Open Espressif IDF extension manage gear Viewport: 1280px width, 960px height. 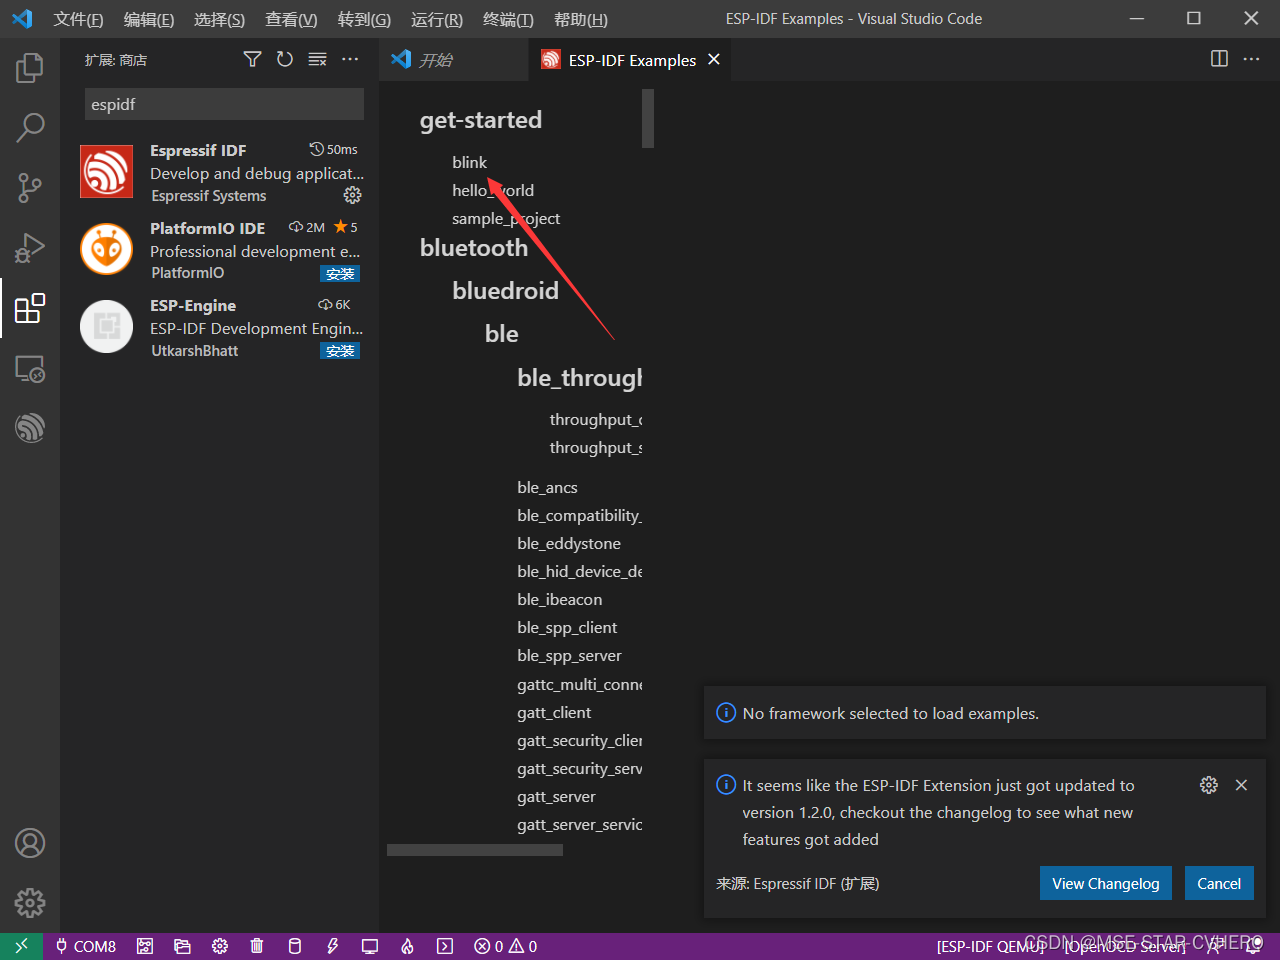pos(353,195)
